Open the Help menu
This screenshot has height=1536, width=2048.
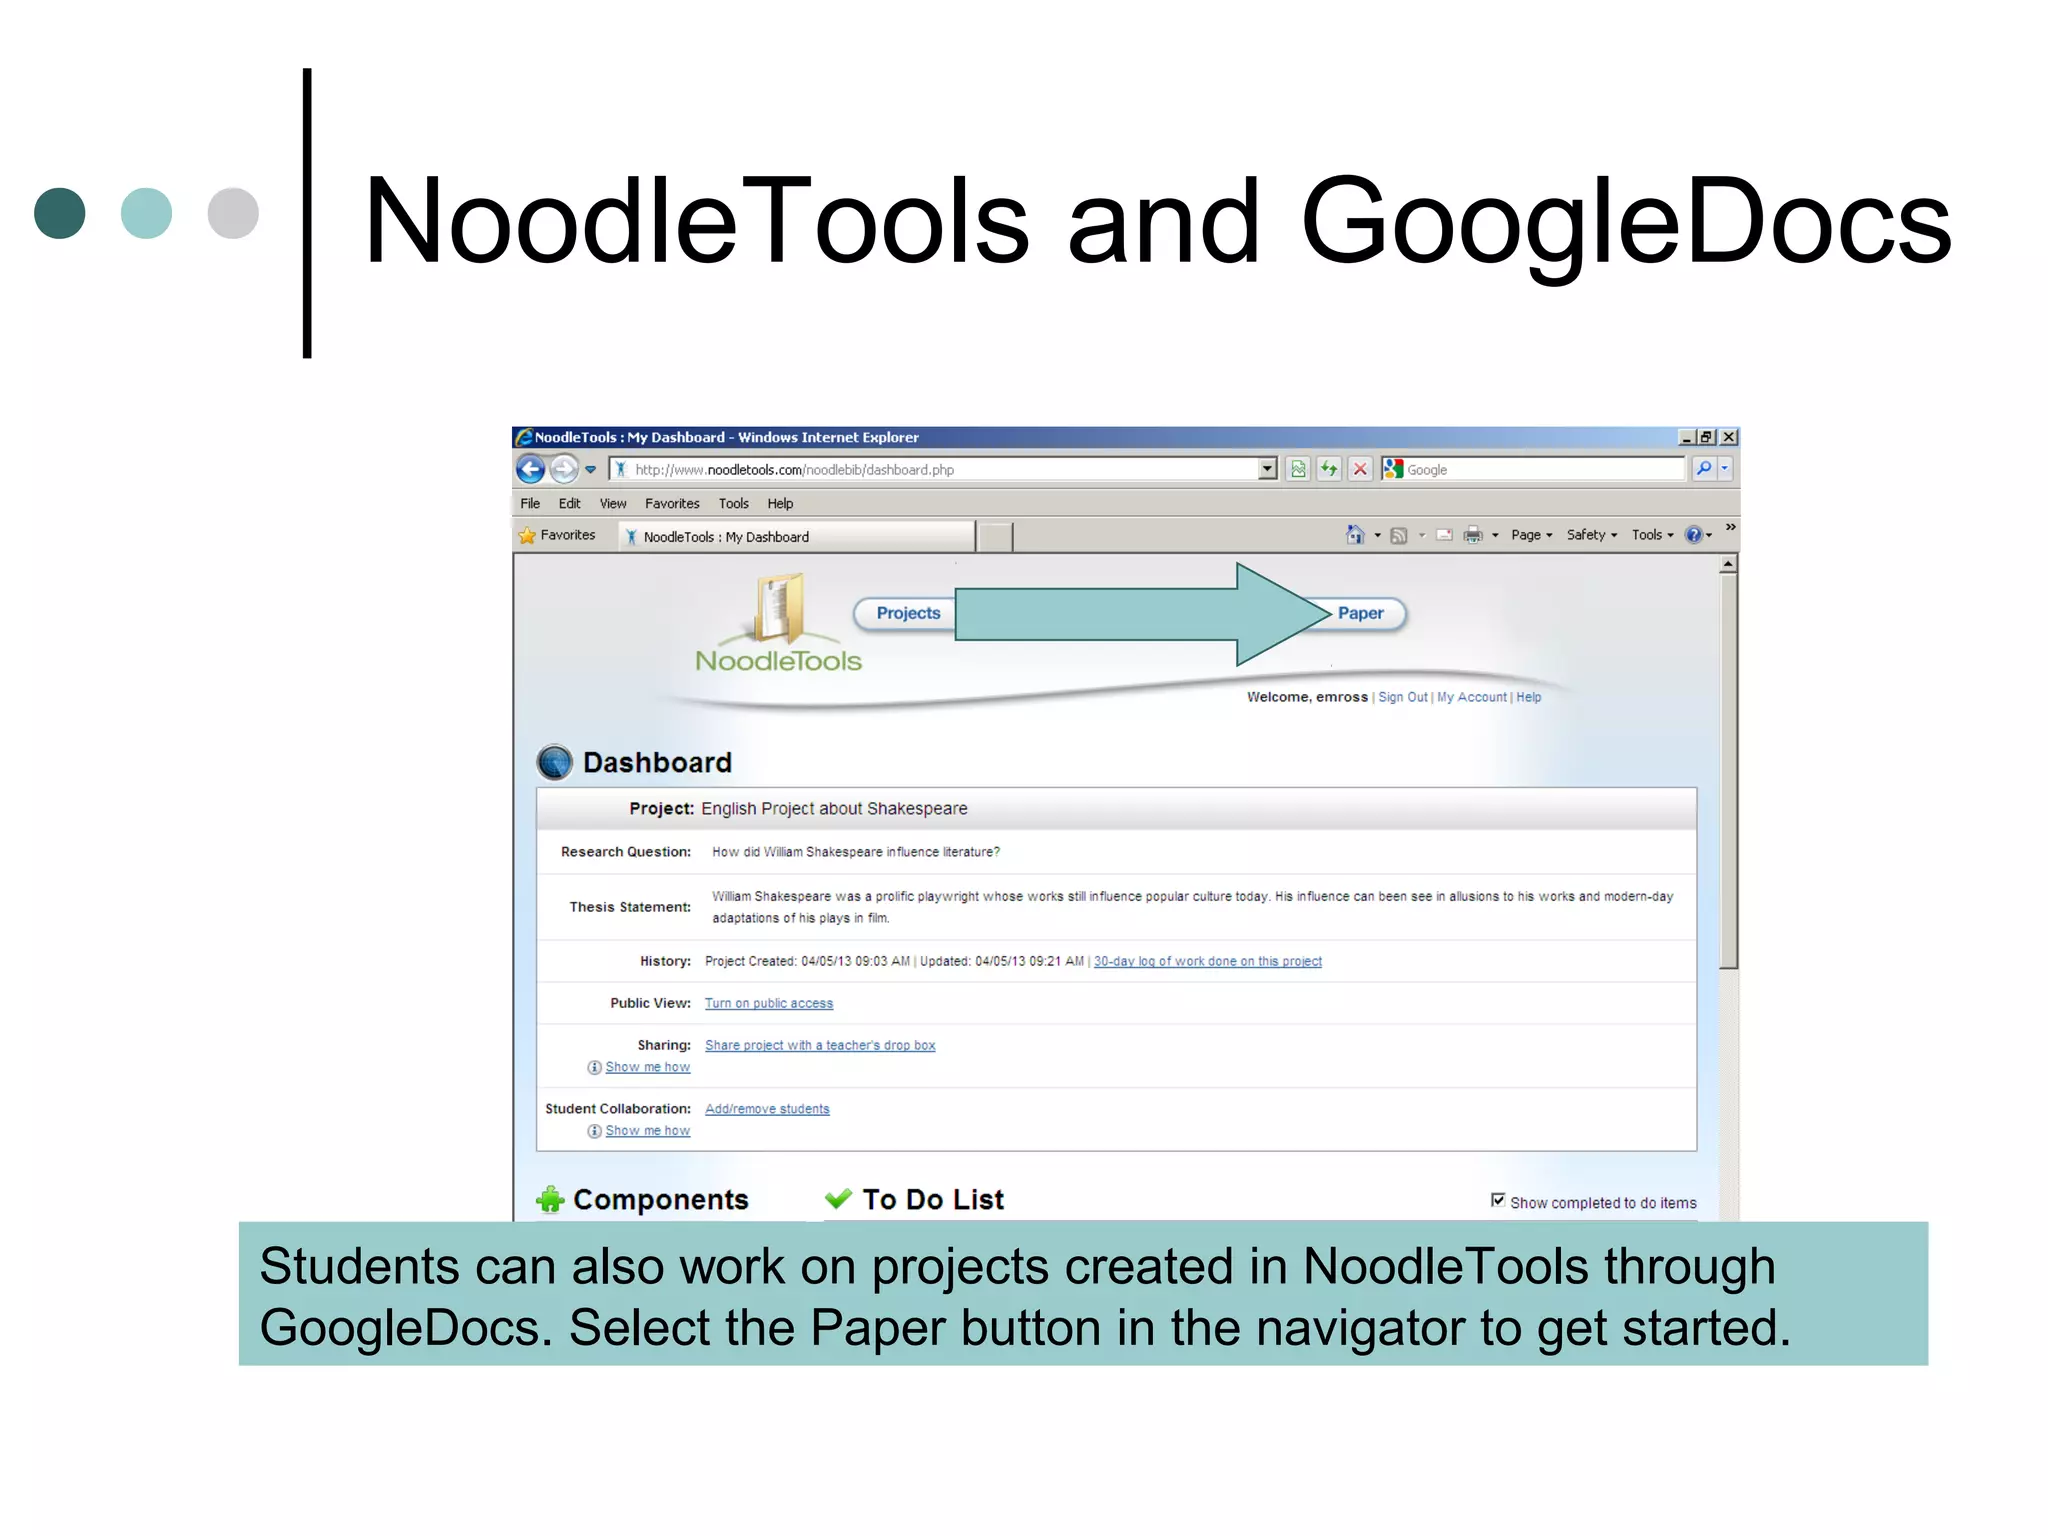(x=780, y=503)
